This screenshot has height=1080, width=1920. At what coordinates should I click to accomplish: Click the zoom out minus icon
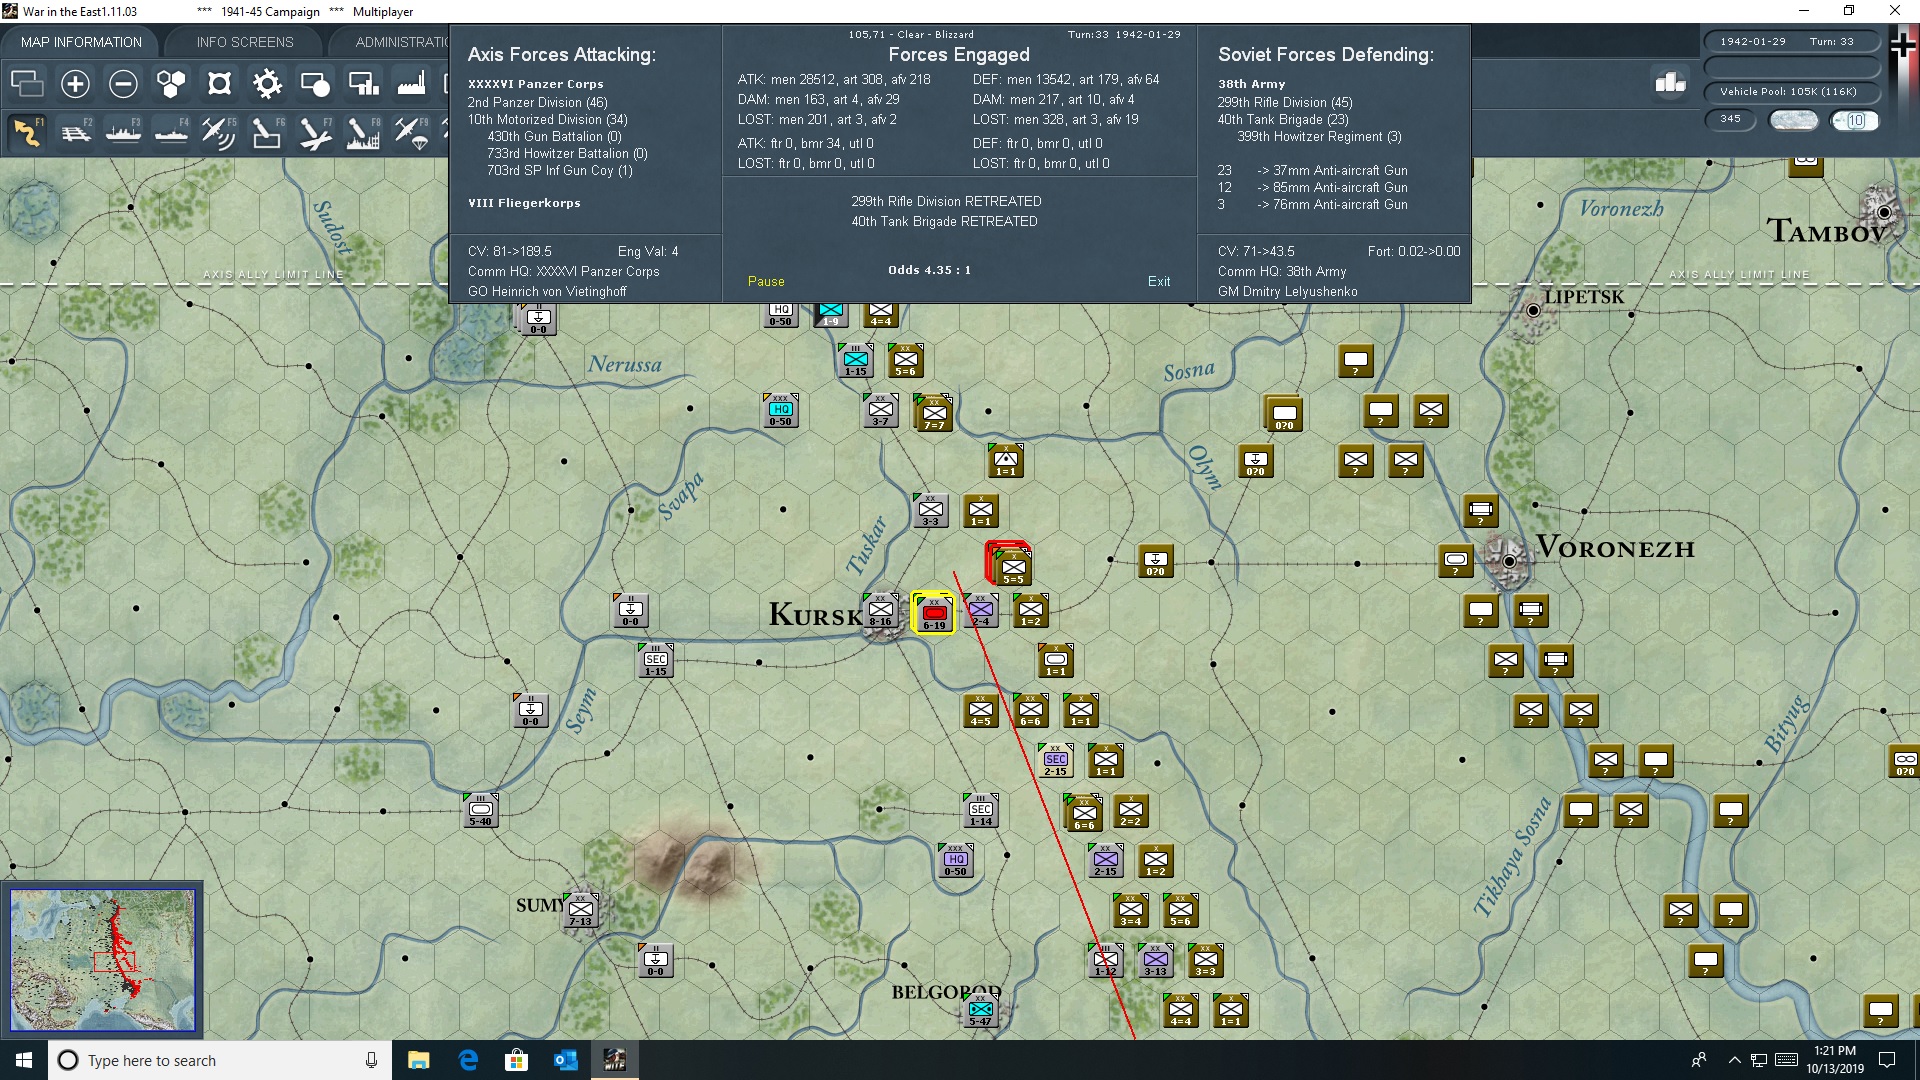[x=123, y=84]
